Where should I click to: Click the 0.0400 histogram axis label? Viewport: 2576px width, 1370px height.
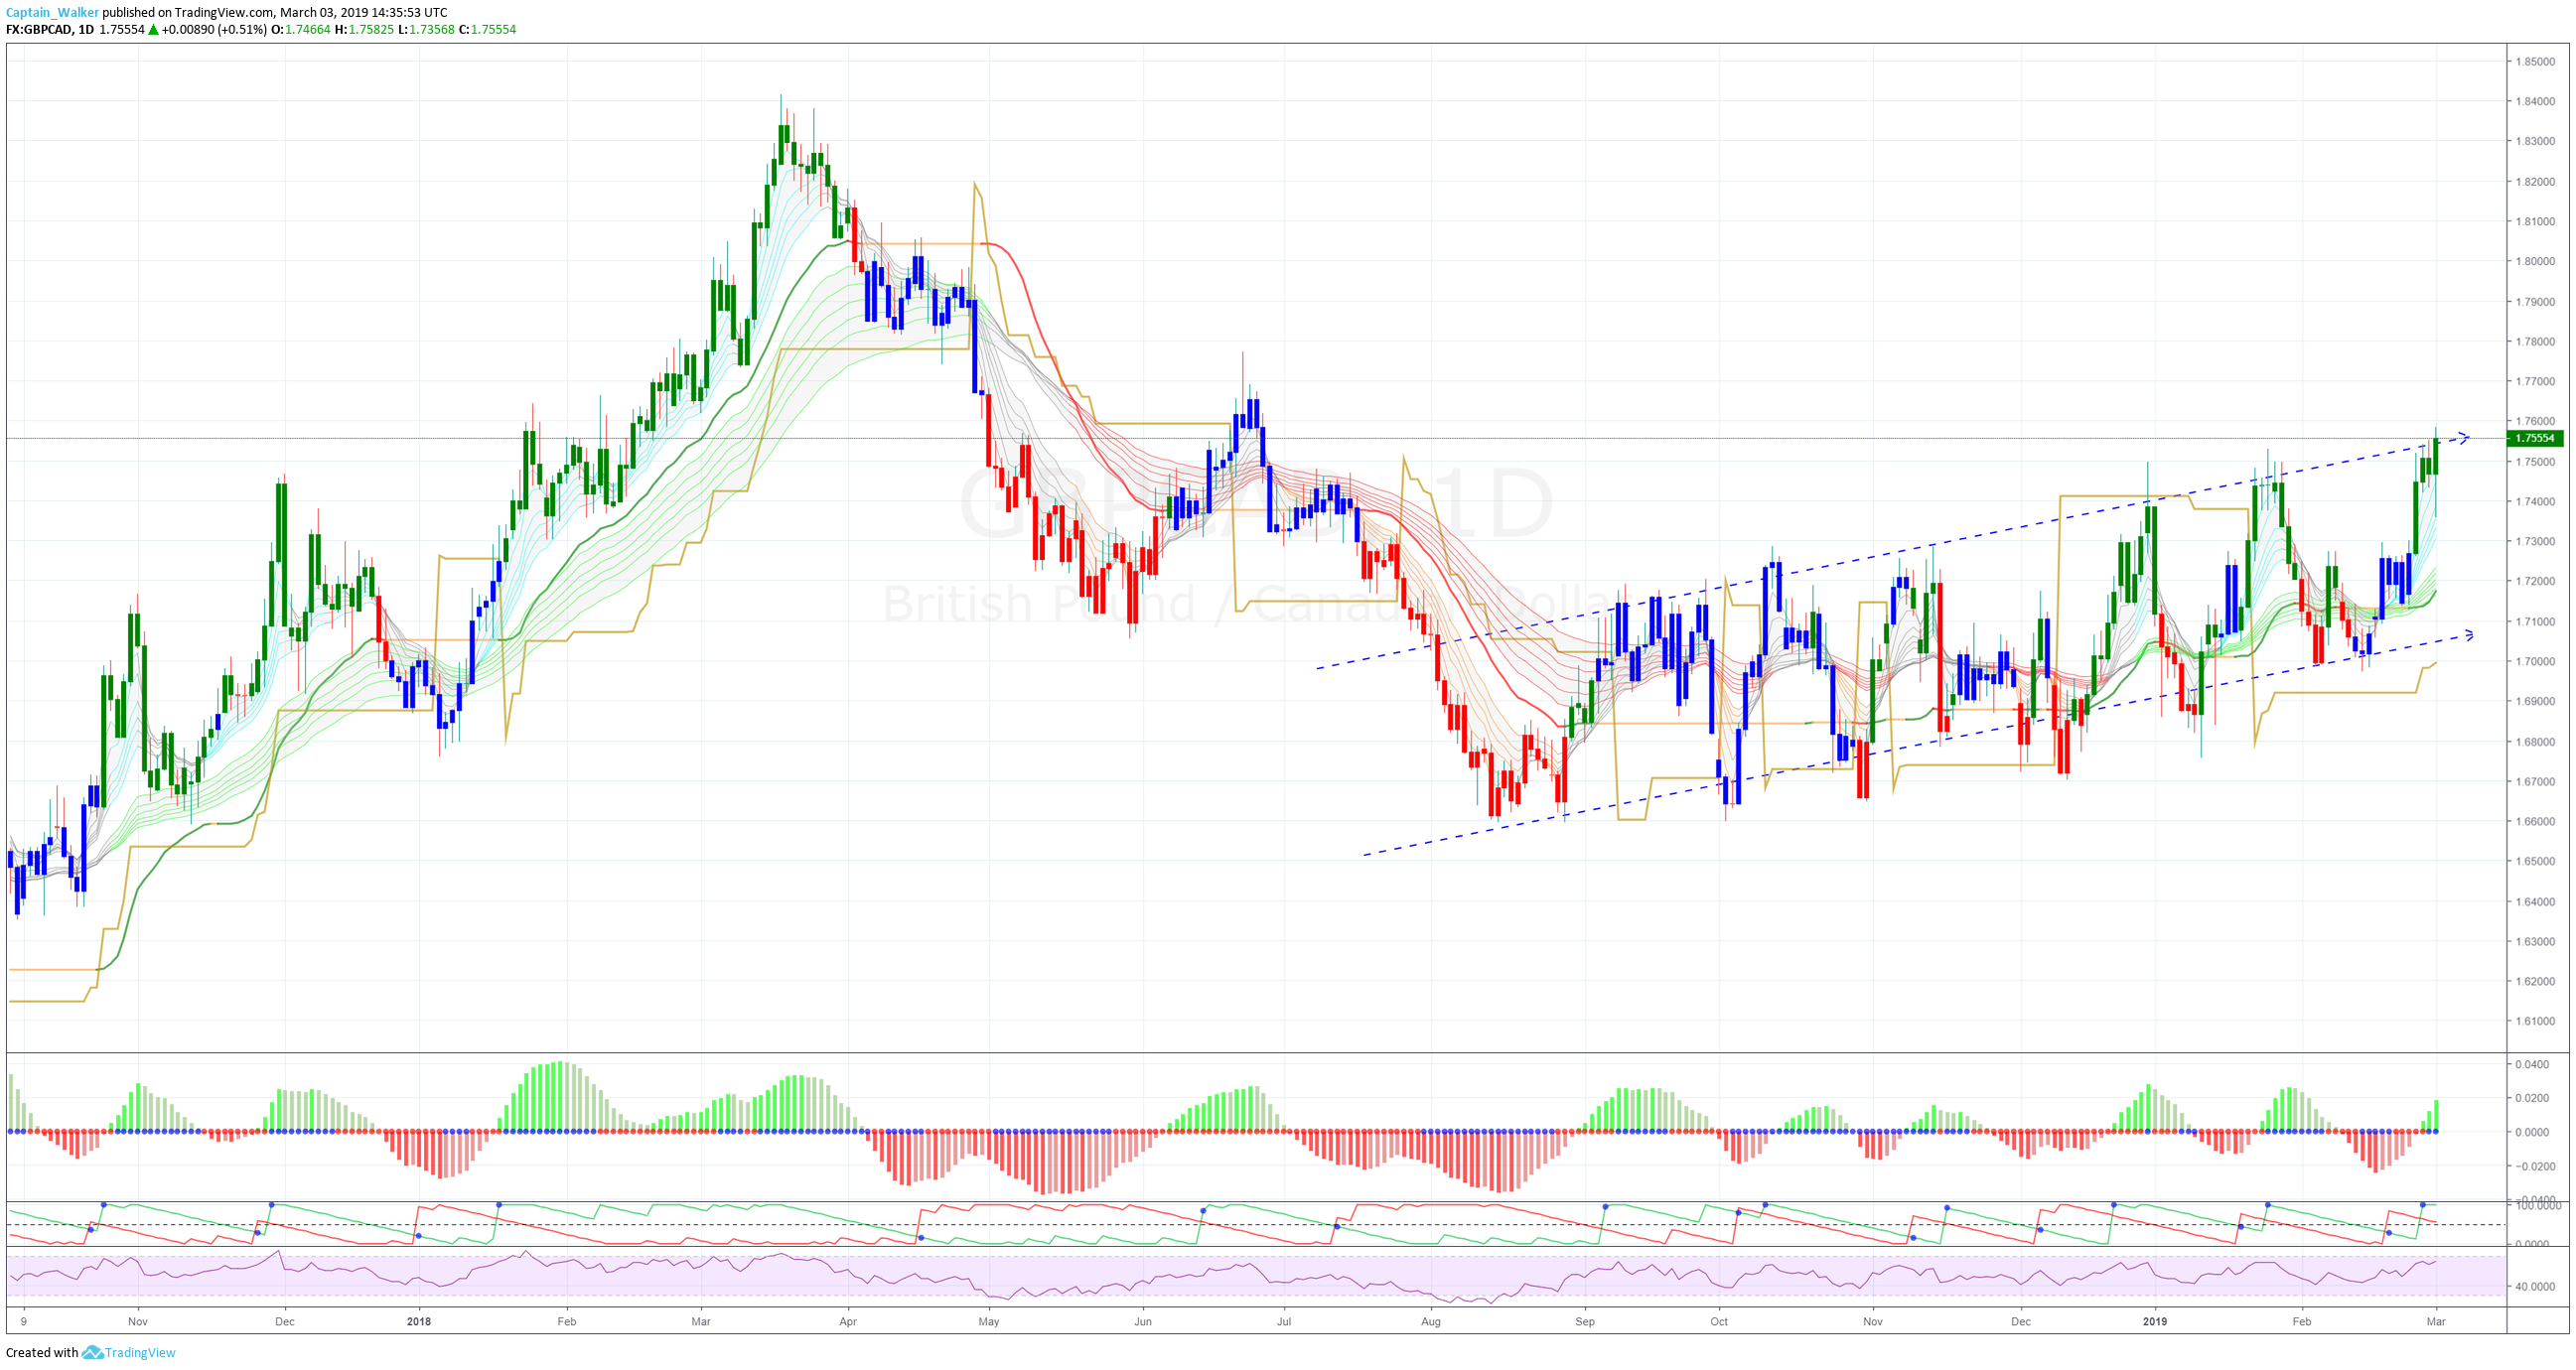coord(2532,1065)
